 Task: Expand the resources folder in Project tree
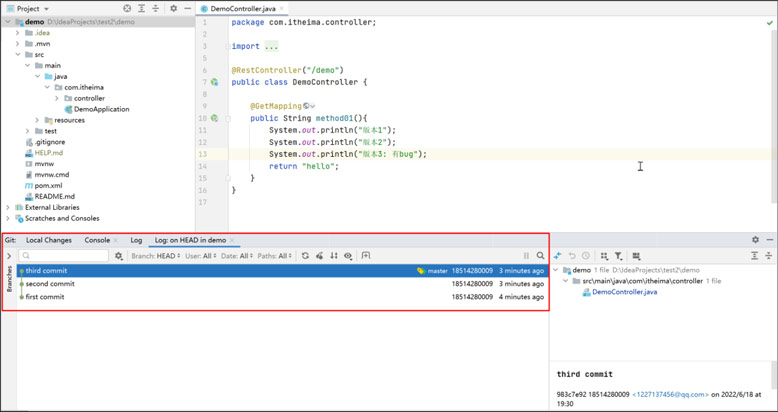(x=37, y=120)
